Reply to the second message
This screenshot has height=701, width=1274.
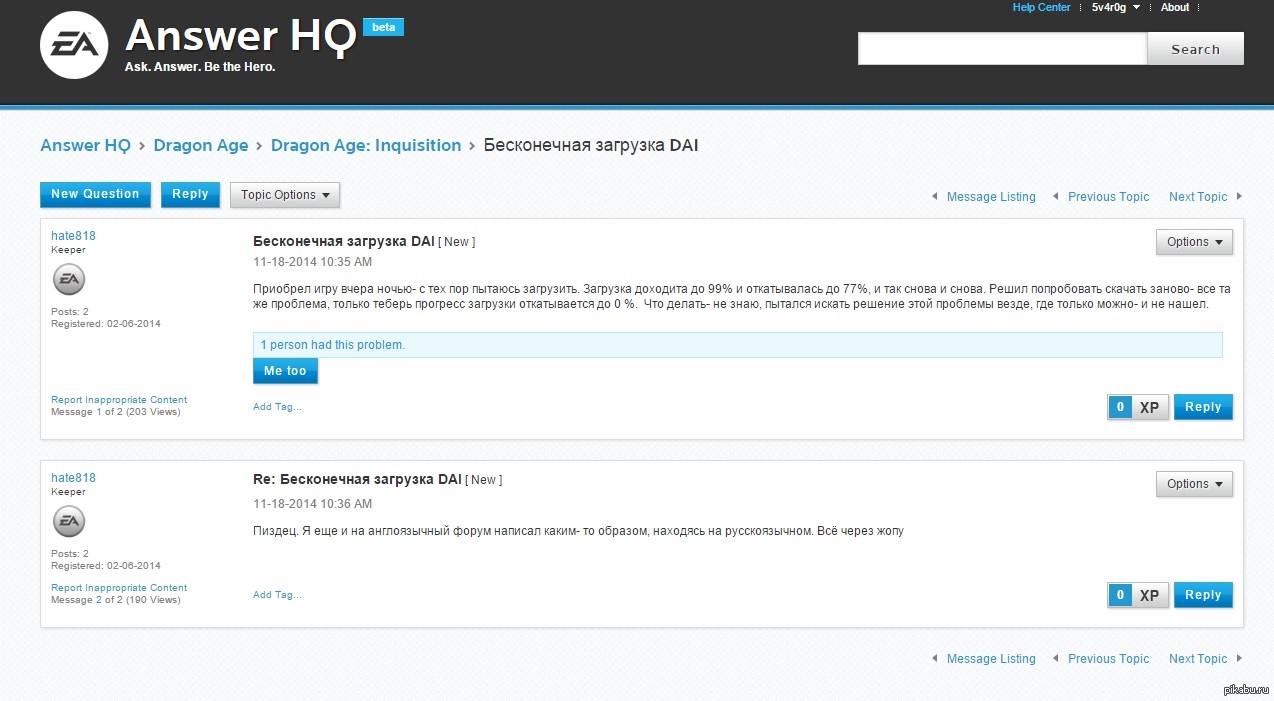click(1203, 595)
